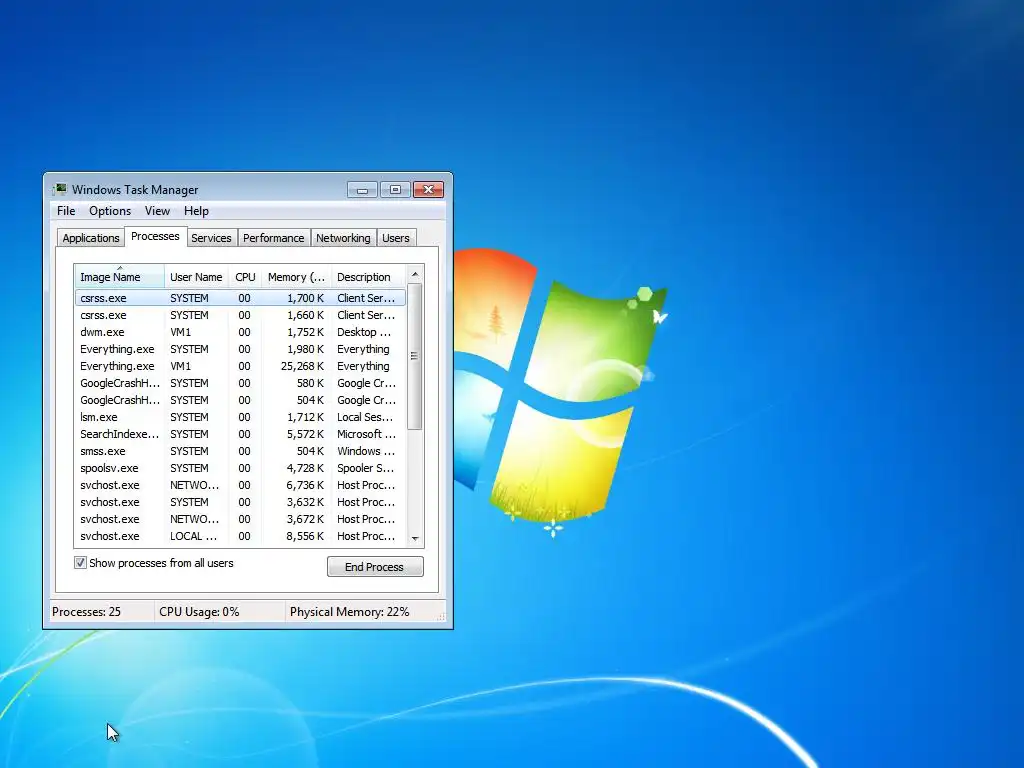
Task: Select the svchost.exe process using 6,736 K
Action: click(x=240, y=485)
